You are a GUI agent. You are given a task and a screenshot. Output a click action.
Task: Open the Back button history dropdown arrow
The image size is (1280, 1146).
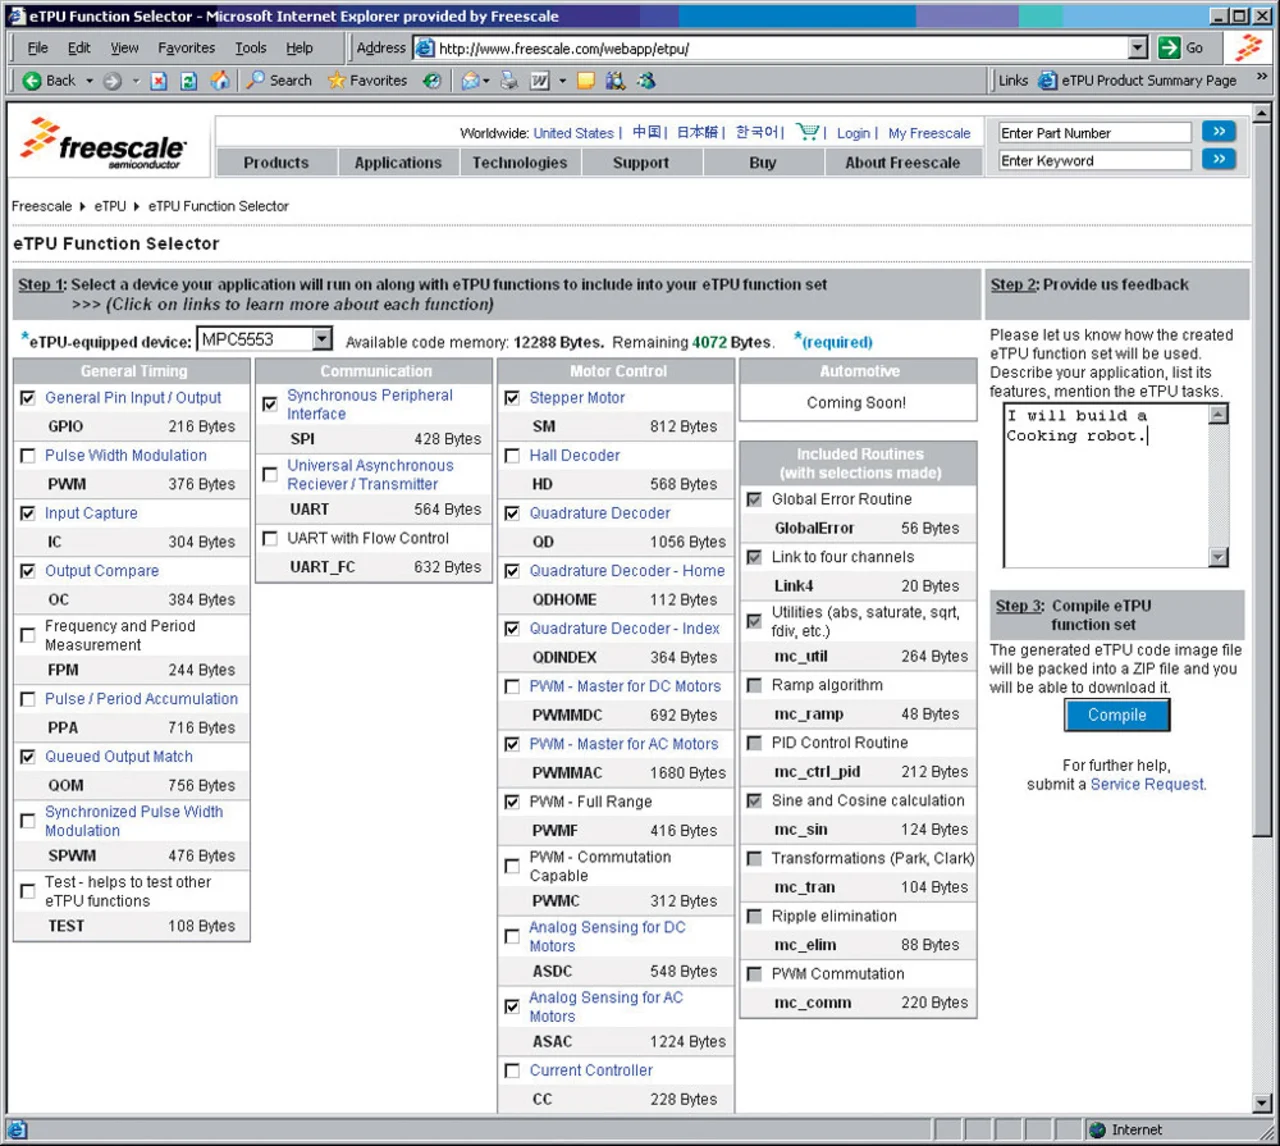pyautogui.click(x=89, y=81)
